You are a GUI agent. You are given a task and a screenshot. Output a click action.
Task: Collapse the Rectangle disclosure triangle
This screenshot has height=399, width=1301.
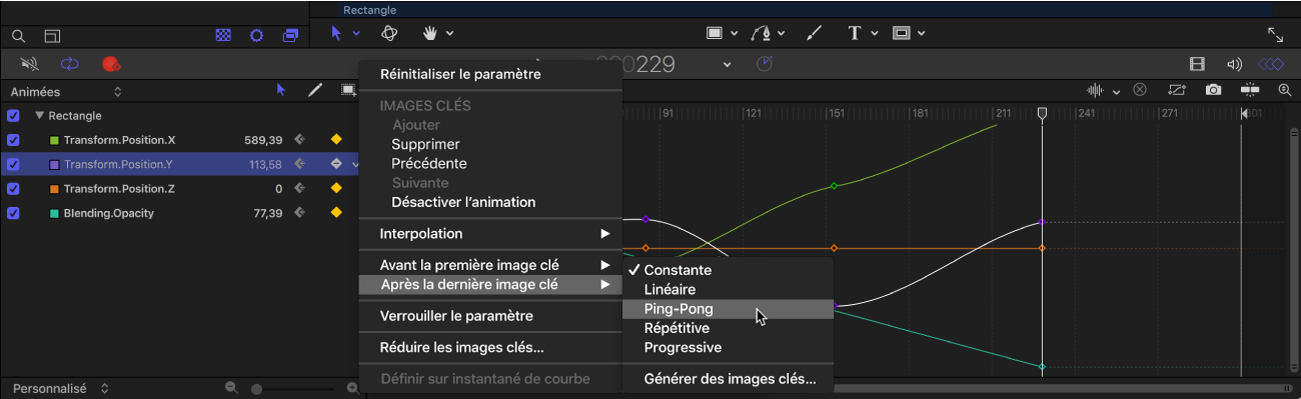point(40,115)
